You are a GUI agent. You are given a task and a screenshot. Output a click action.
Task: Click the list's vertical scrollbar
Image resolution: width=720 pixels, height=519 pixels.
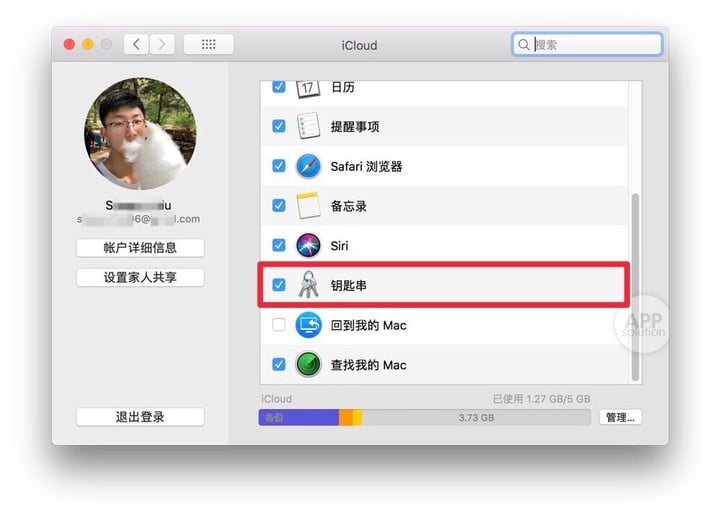[635, 287]
